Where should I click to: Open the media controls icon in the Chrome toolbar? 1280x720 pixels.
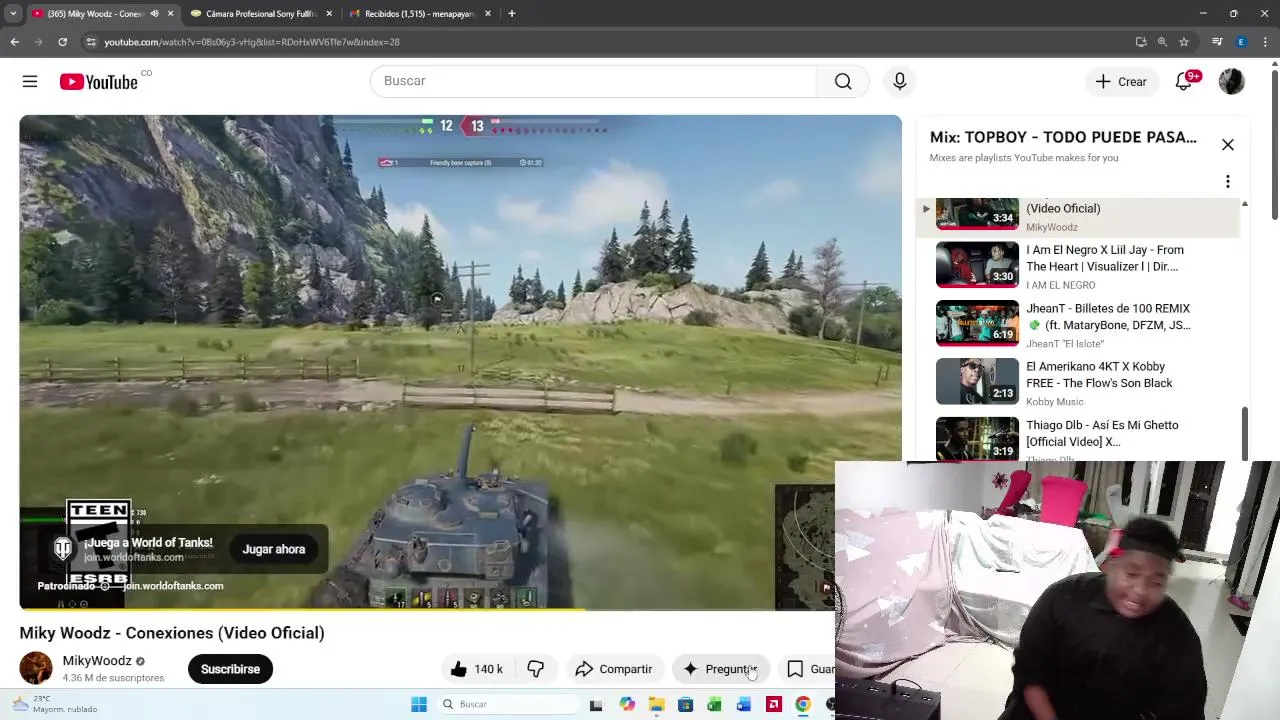1217,42
